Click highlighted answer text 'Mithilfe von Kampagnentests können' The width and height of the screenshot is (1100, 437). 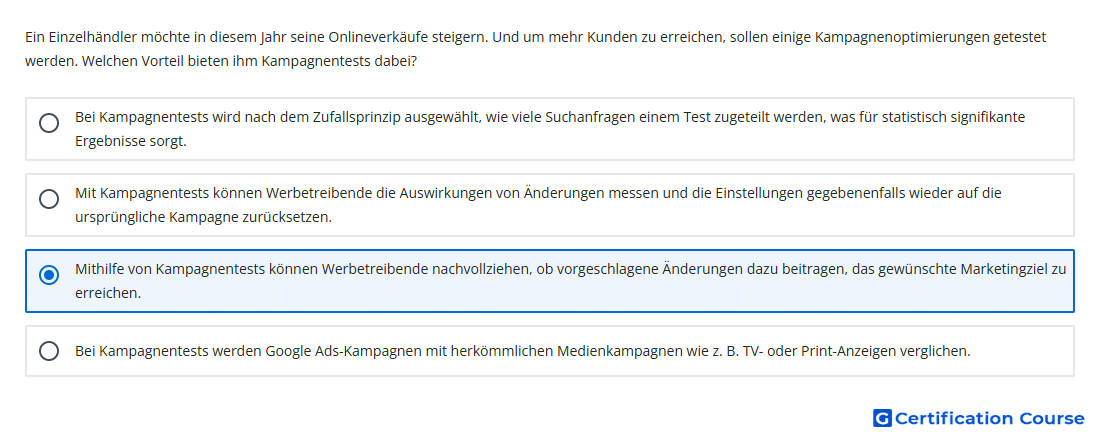tap(570, 281)
